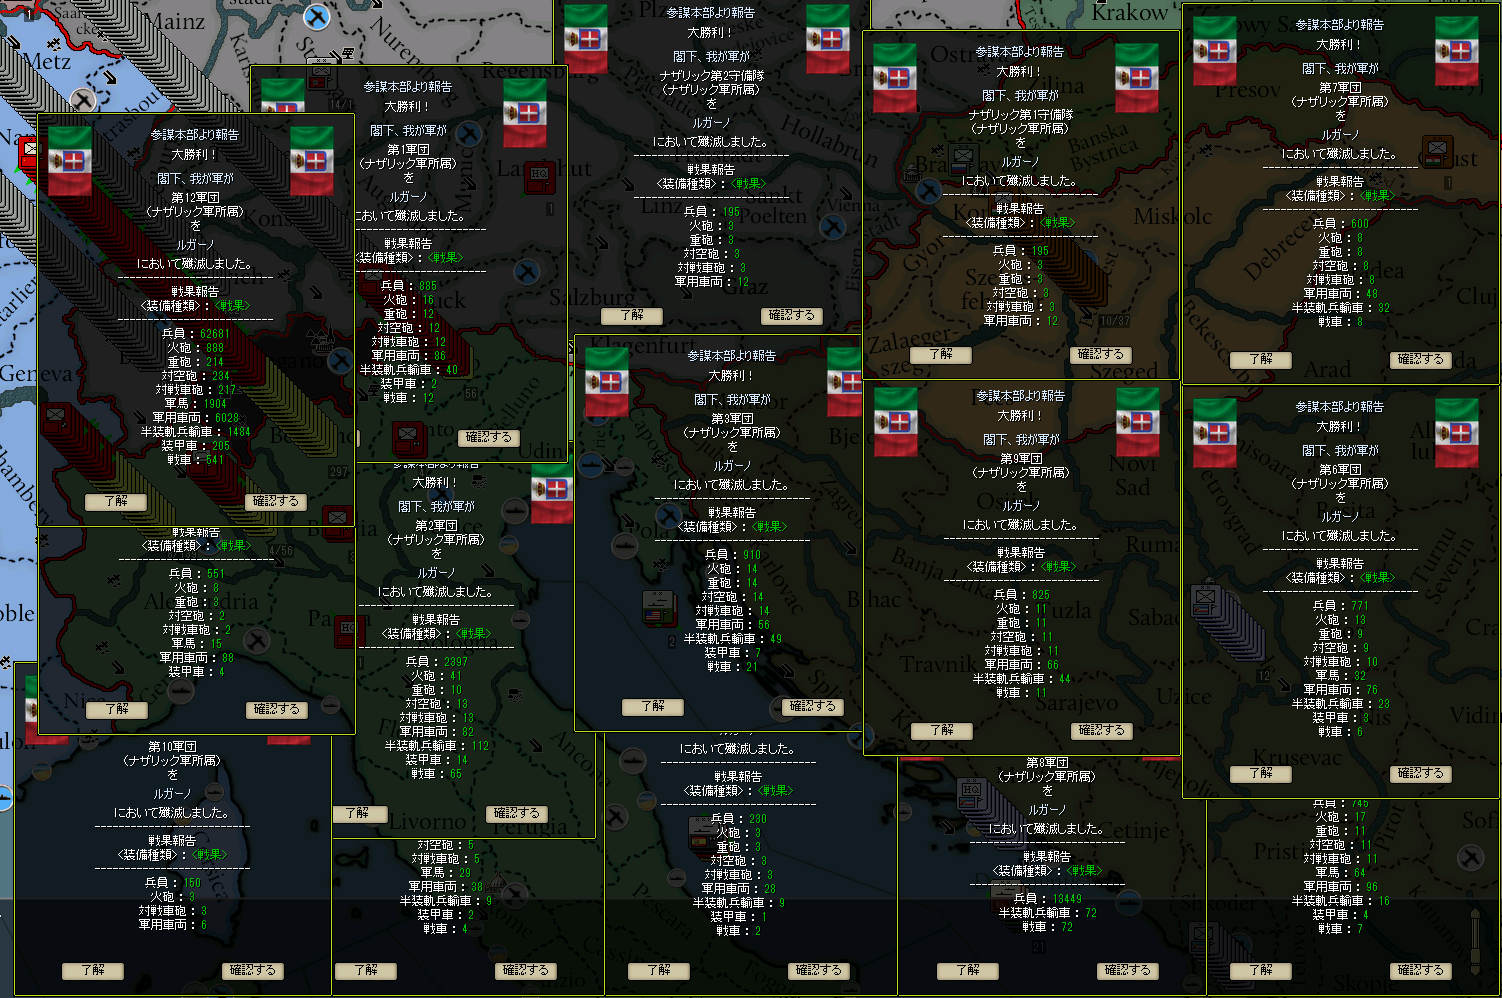Confirm with 確認する in 第1軍団 report
Image resolution: width=1502 pixels, height=998 pixels.
489,437
